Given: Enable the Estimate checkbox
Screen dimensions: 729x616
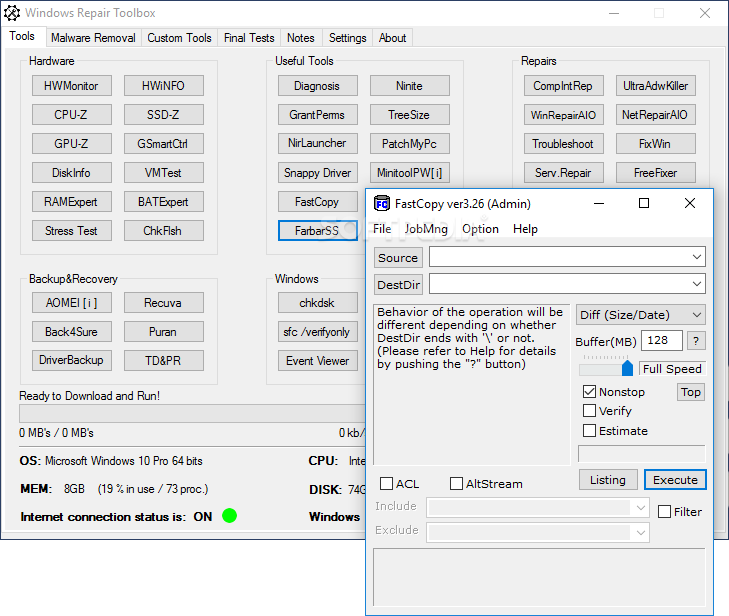Looking at the screenshot, I should click(589, 431).
